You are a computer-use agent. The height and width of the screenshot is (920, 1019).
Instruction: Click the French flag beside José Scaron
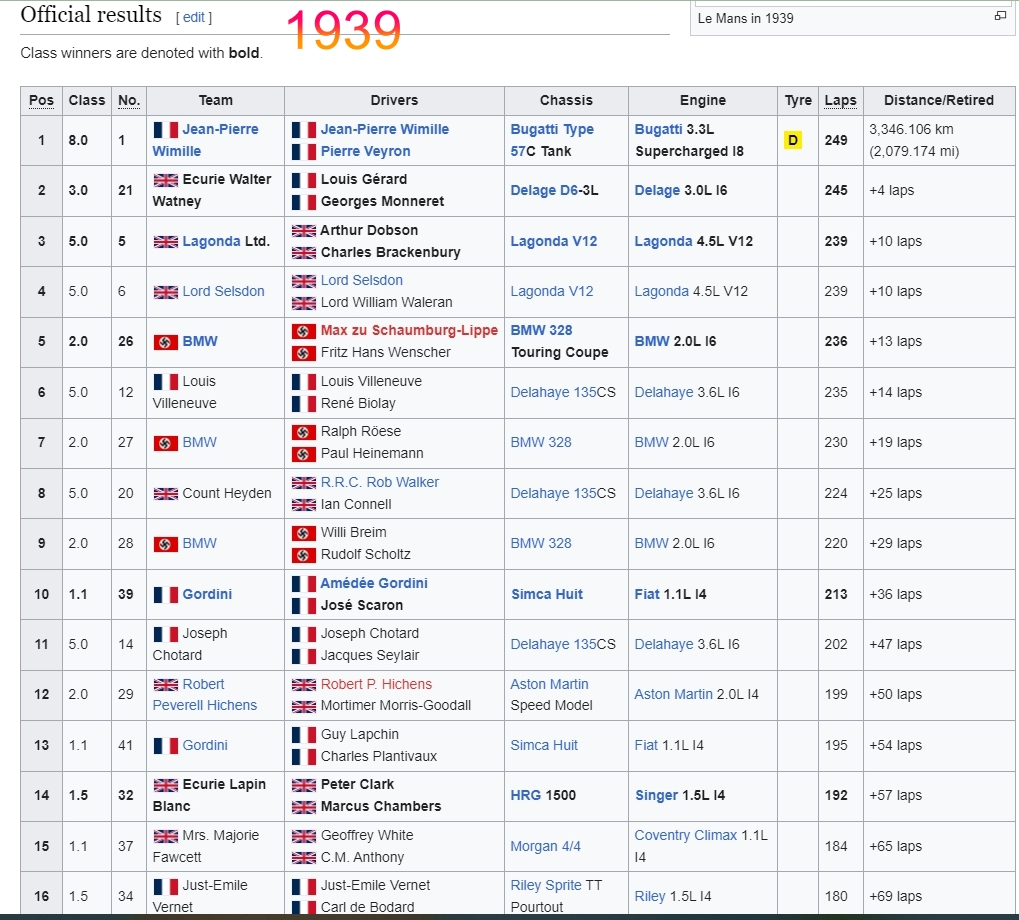pyautogui.click(x=303, y=606)
